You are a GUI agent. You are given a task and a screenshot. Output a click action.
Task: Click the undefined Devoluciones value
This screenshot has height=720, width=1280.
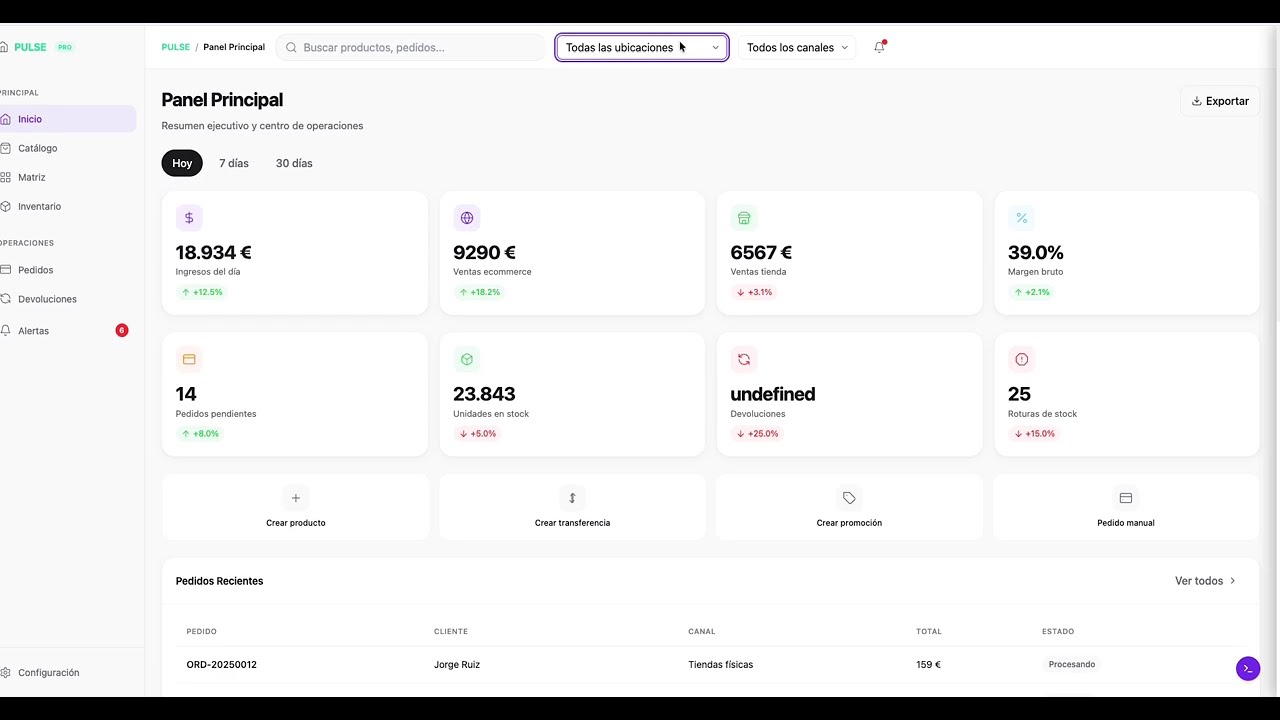coord(773,394)
